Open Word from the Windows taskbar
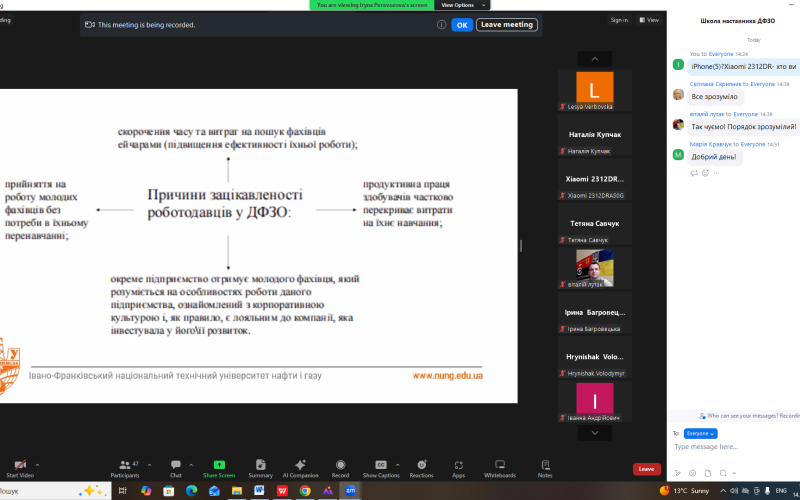The height and width of the screenshot is (500, 800). 259,491
